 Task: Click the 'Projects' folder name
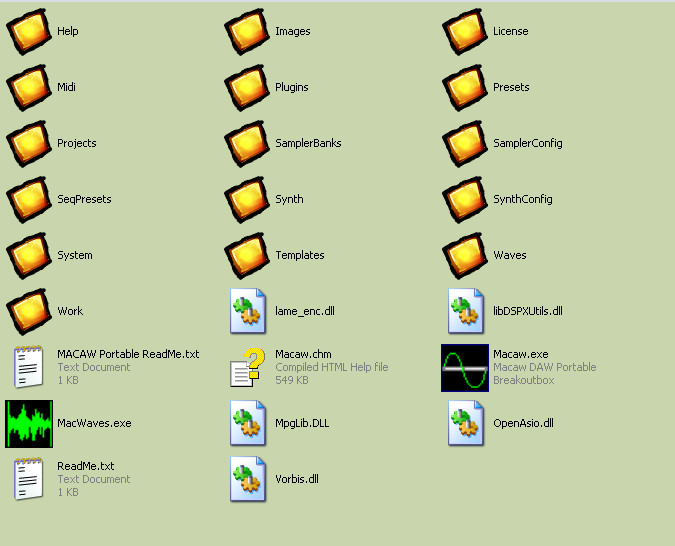pos(77,143)
